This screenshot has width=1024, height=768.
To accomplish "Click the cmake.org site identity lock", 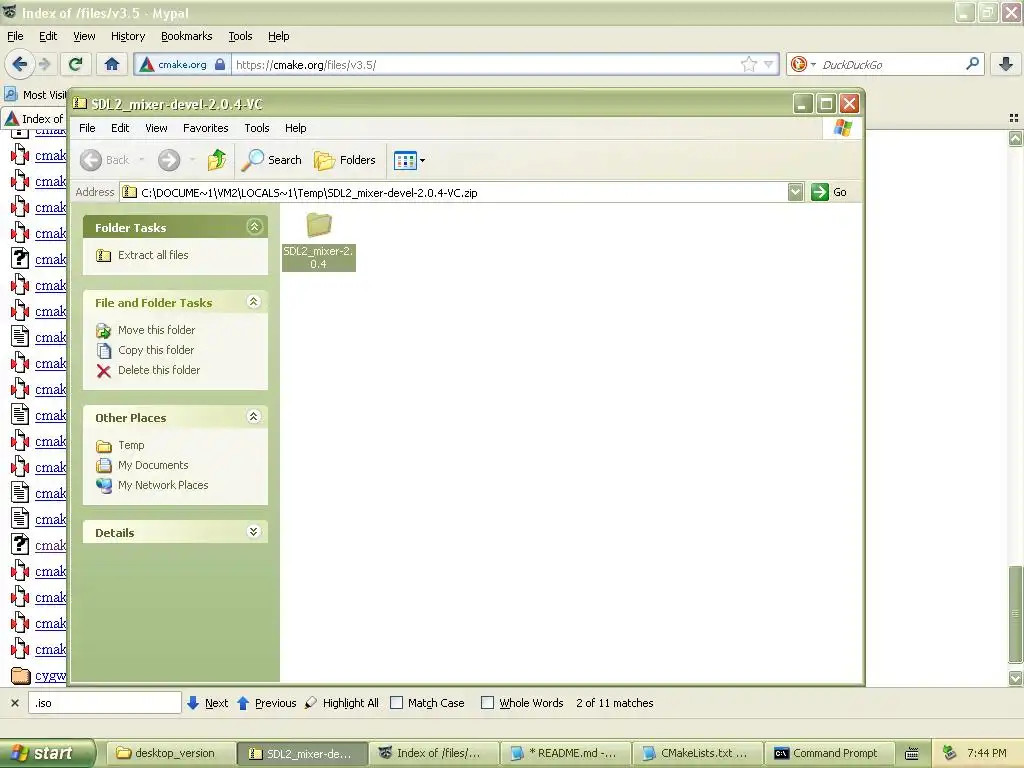I will [x=220, y=64].
